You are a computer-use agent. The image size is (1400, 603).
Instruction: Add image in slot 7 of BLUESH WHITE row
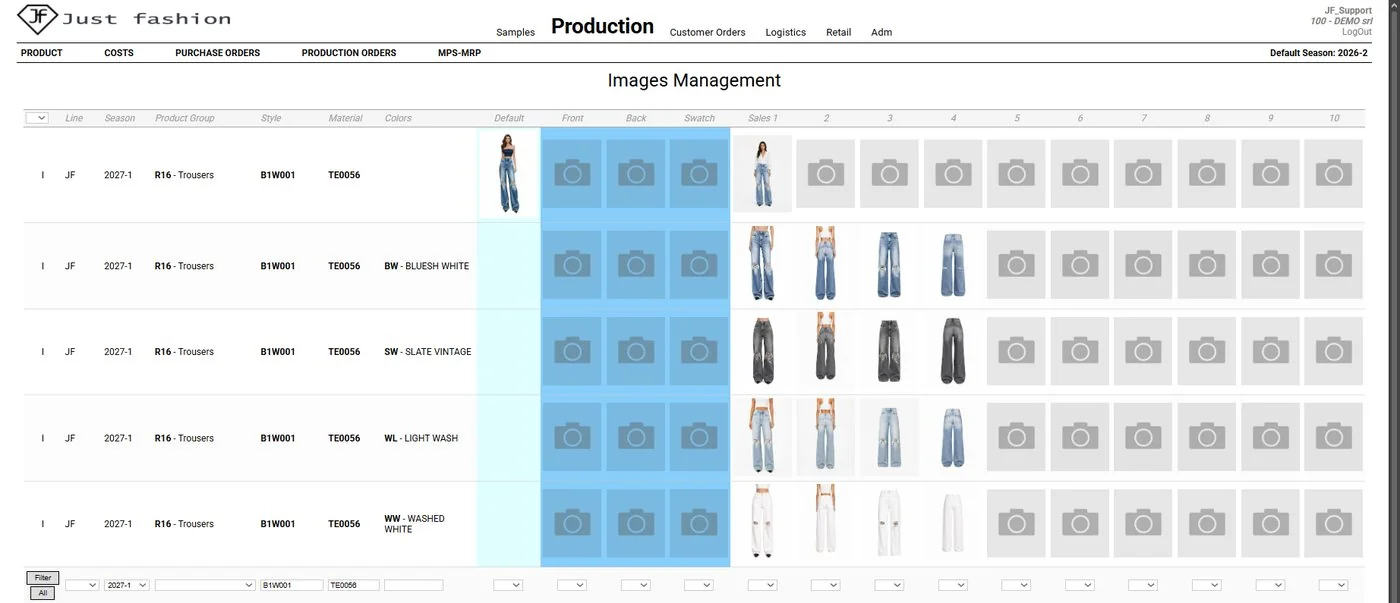click(x=1143, y=265)
